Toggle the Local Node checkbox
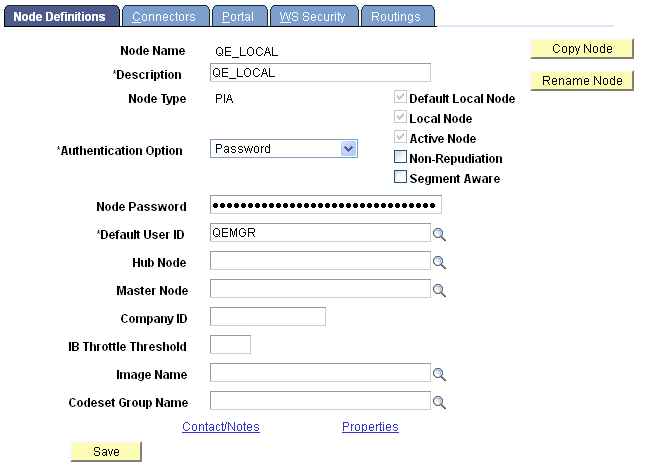The height and width of the screenshot is (474, 661). (x=400, y=117)
